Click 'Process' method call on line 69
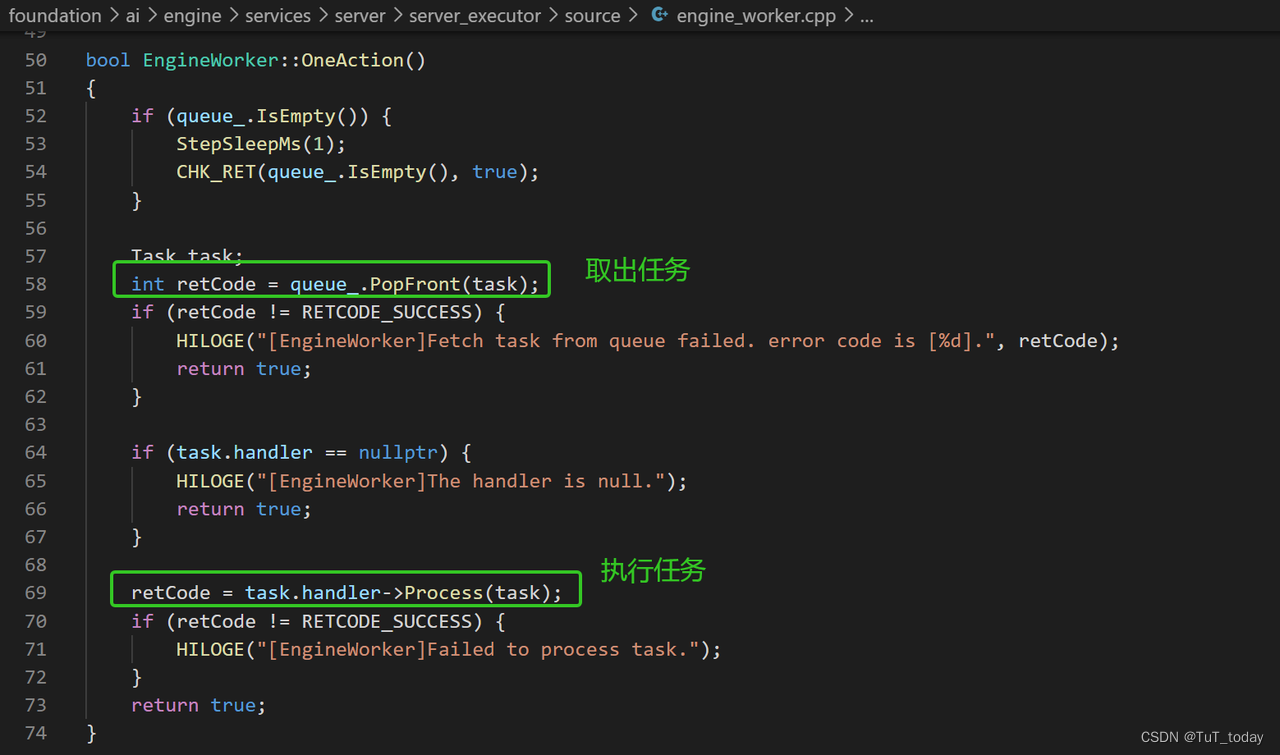1280x755 pixels. coord(443,593)
